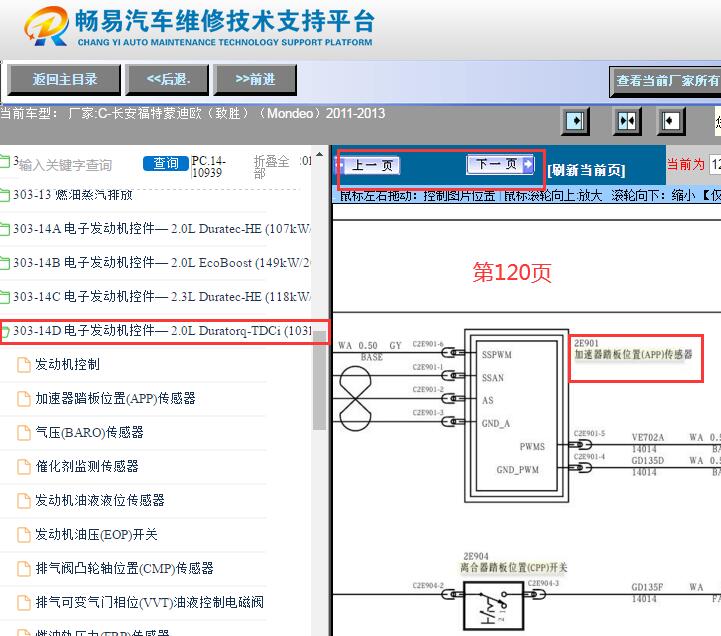Expand 303-14B 2.0L EcoBoost folder
This screenshot has height=636, width=721.
(161, 263)
